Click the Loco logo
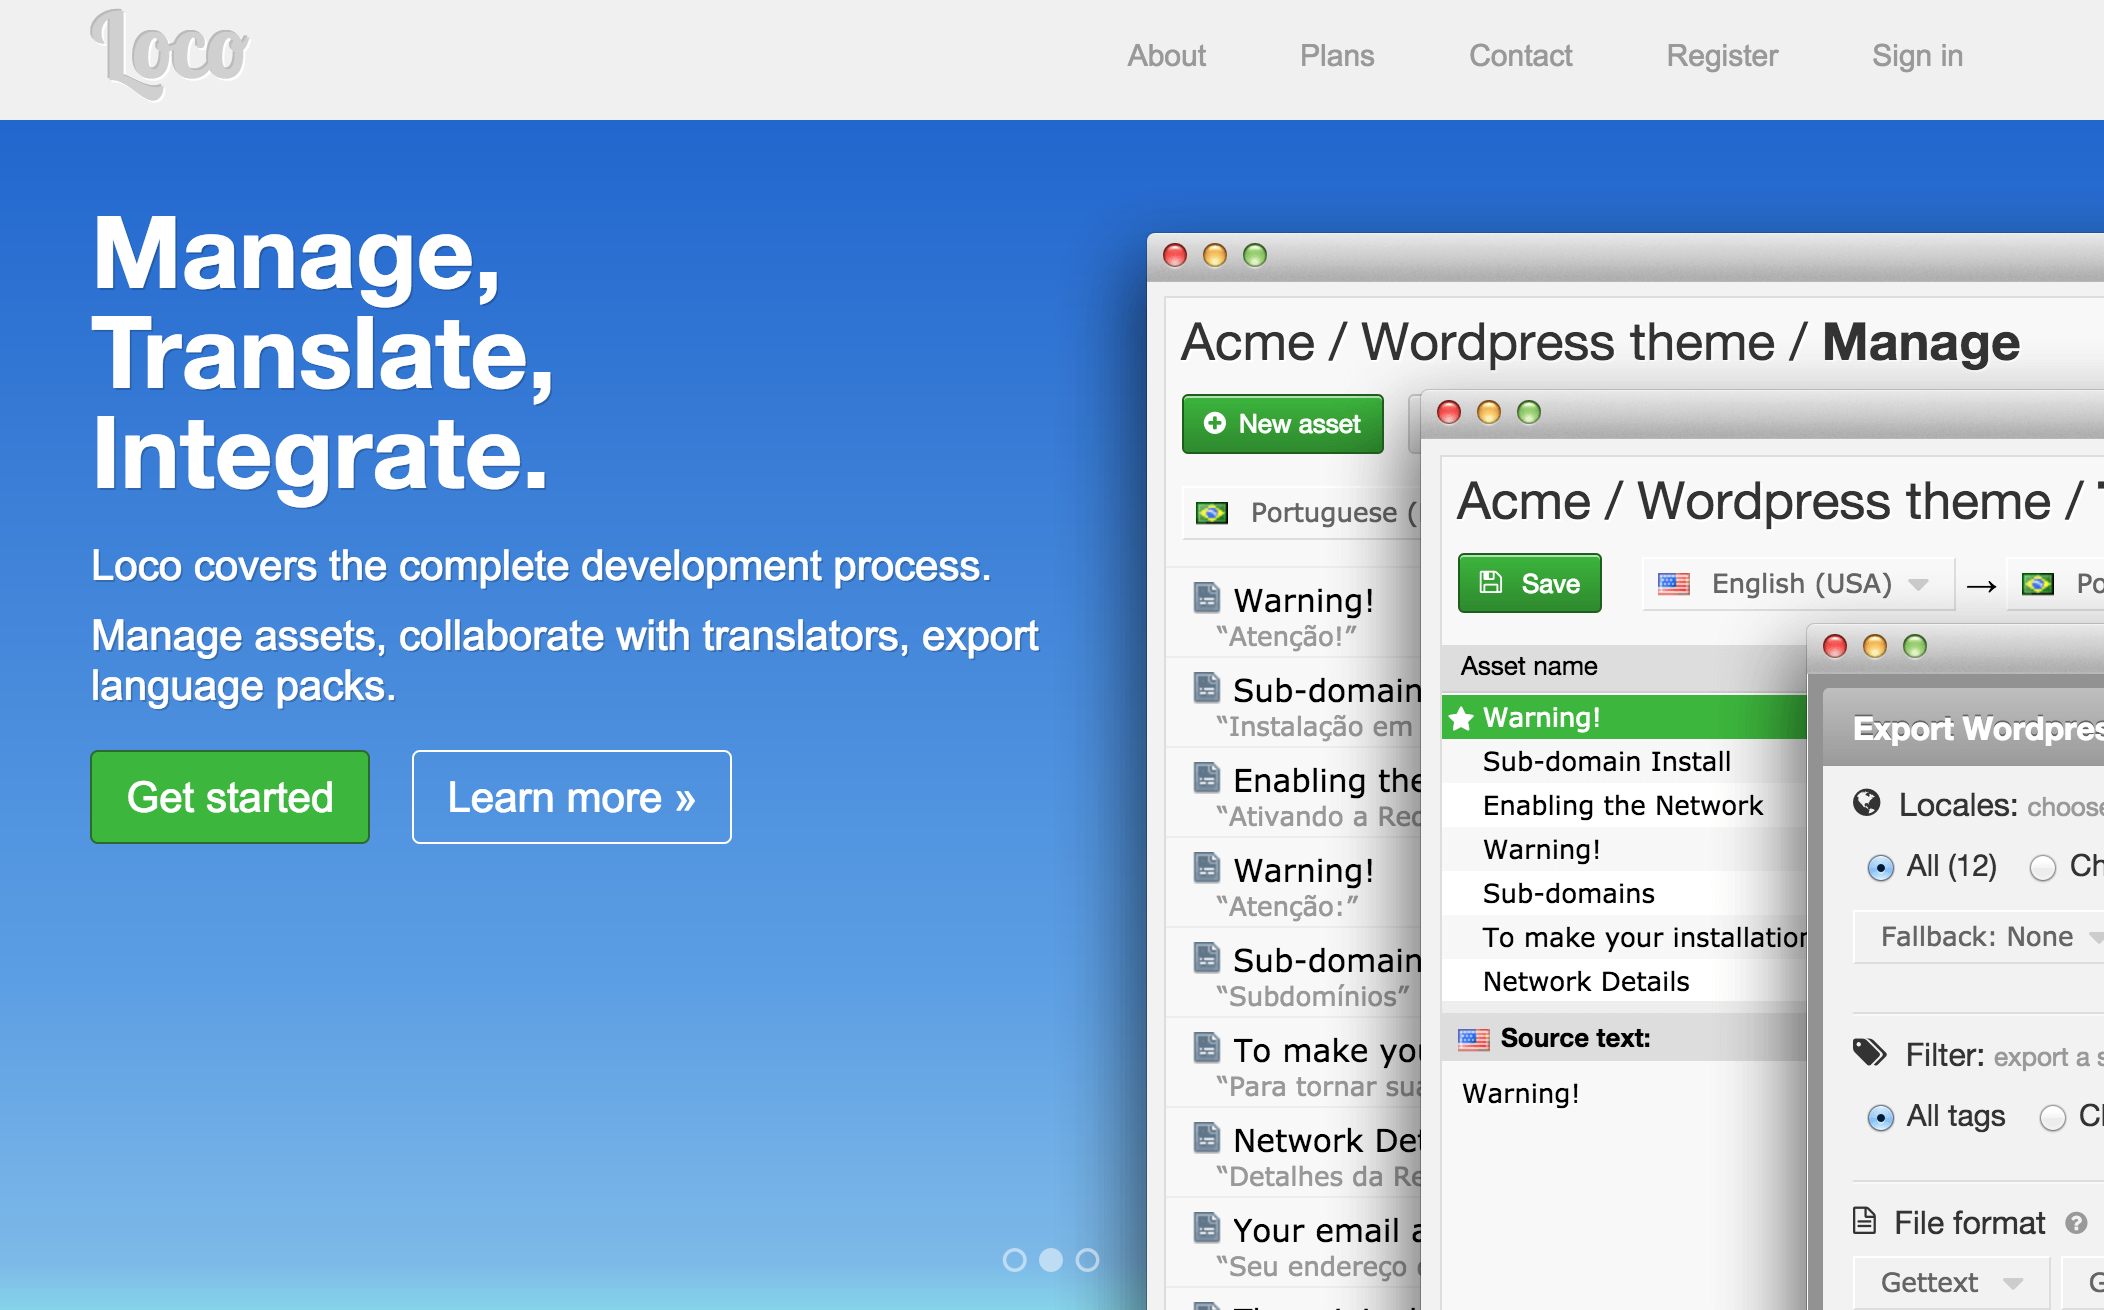Viewport: 2104px width, 1310px height. pos(170,55)
